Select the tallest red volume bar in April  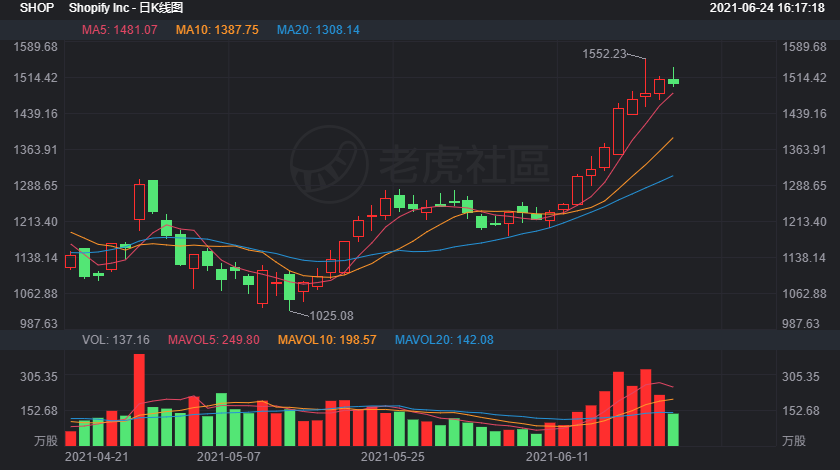tap(139, 400)
